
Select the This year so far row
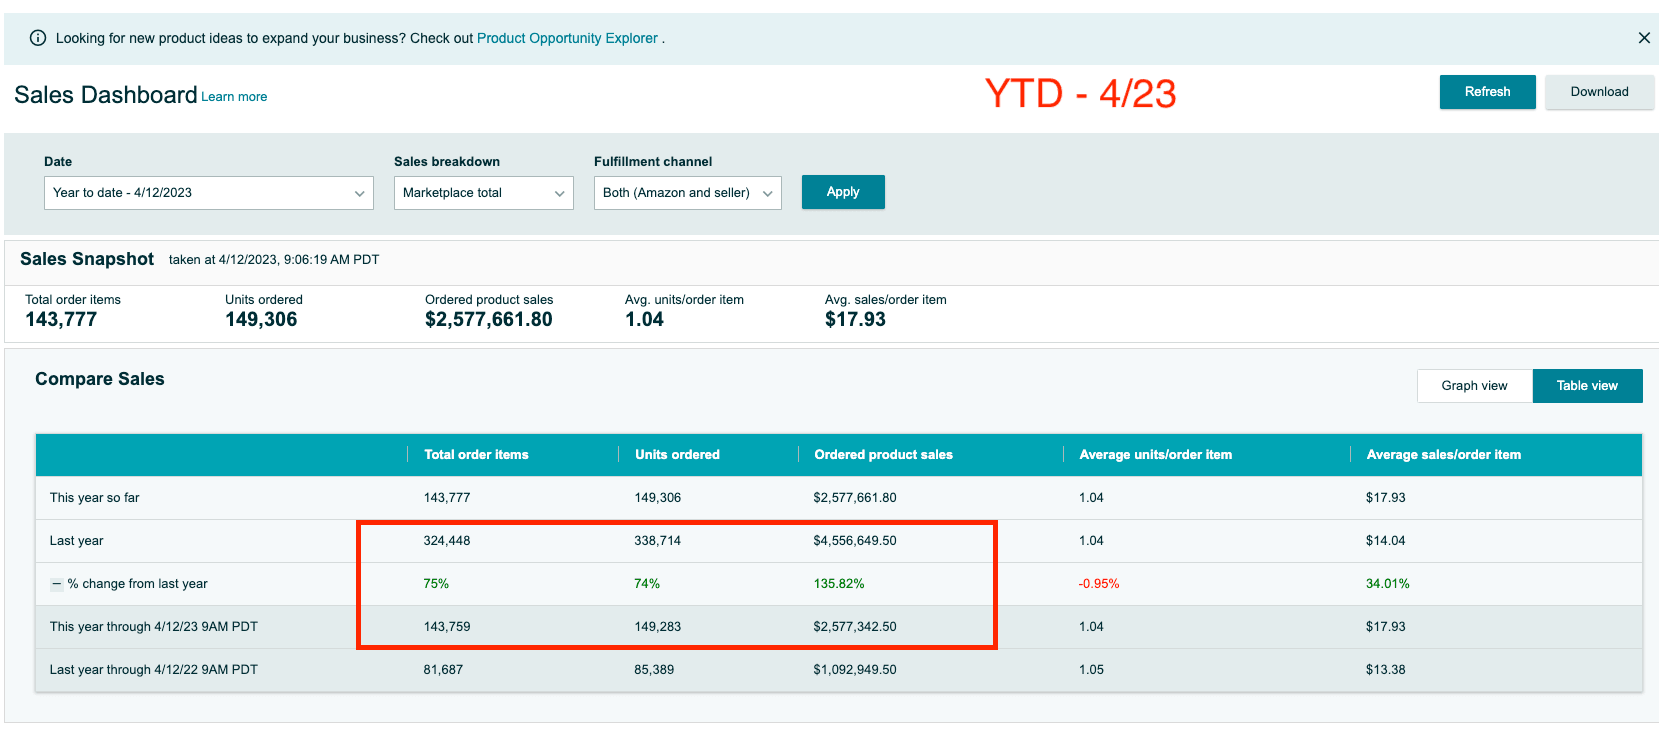point(95,498)
